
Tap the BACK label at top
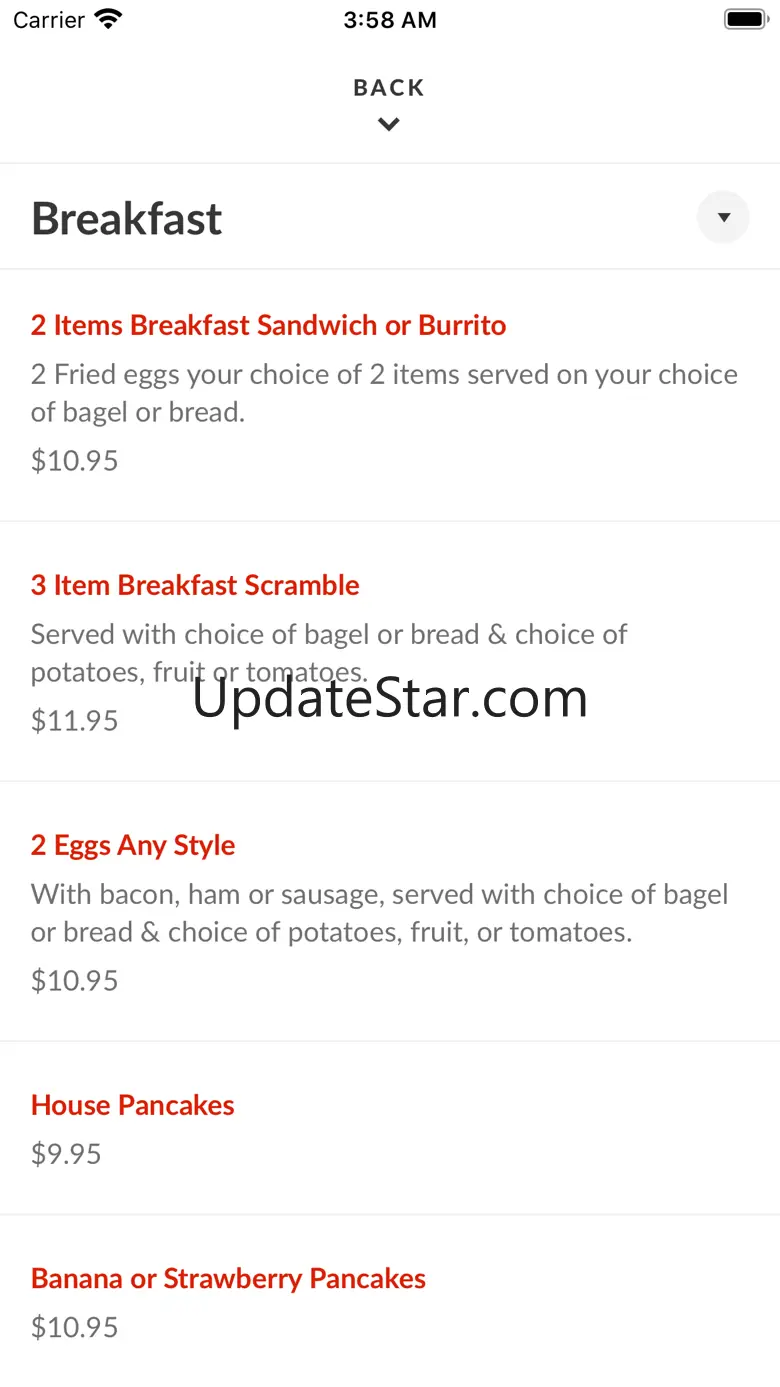[389, 88]
